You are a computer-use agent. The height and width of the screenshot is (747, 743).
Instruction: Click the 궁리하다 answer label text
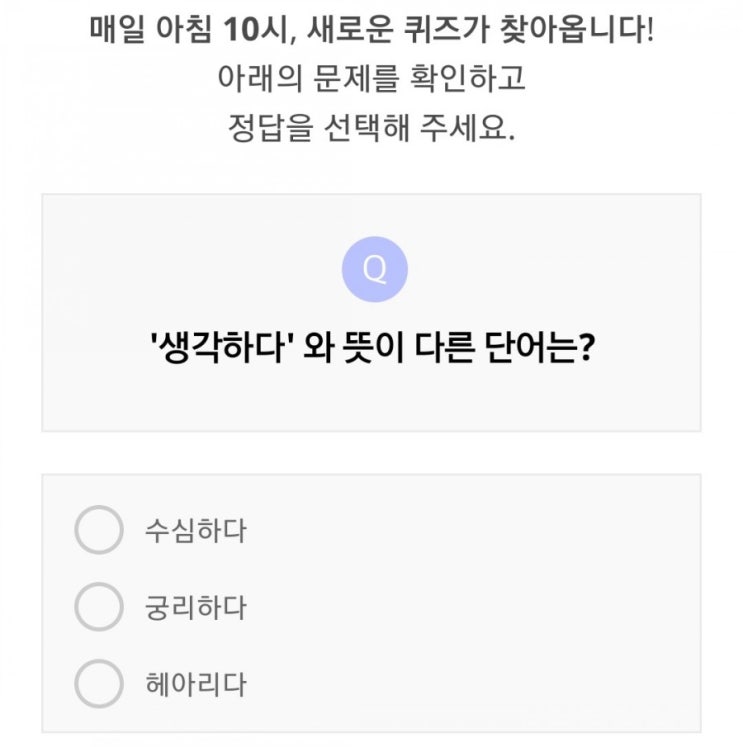(195, 607)
